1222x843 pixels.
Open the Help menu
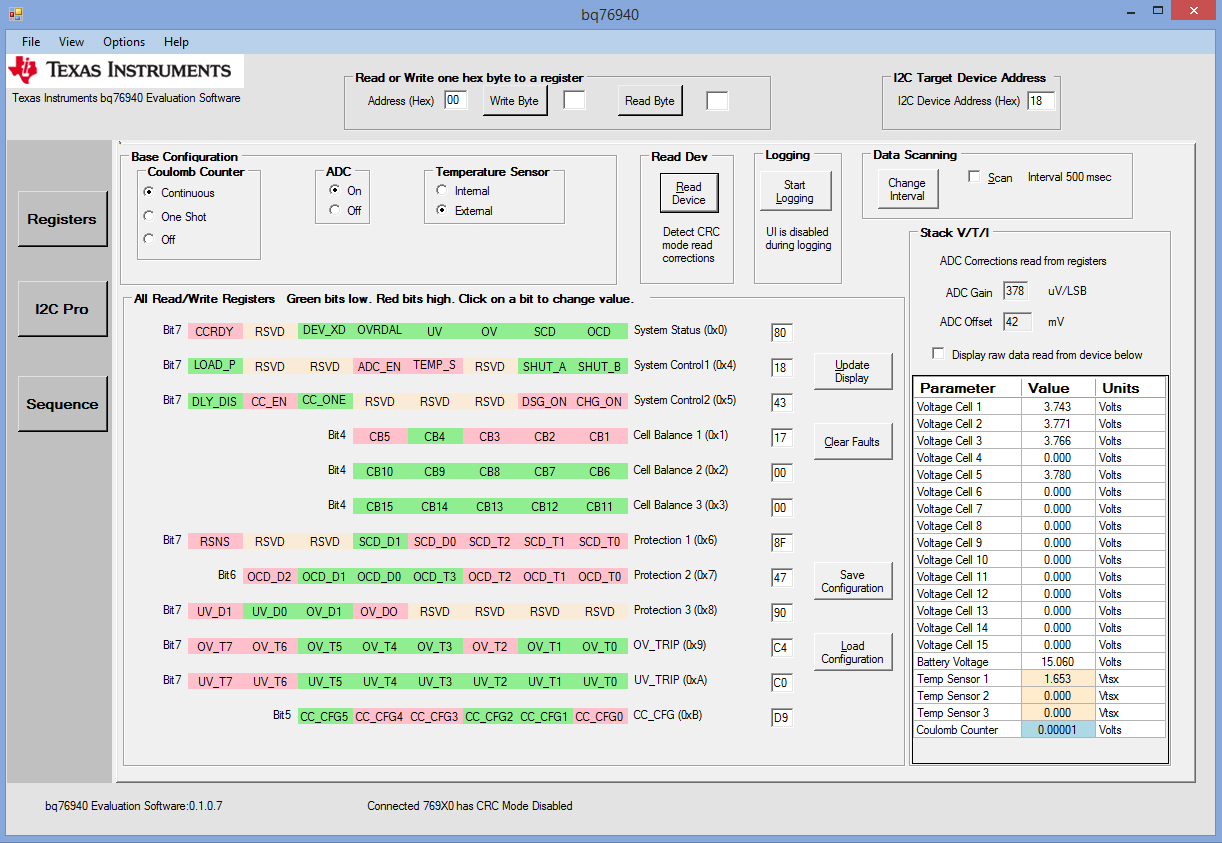point(177,42)
